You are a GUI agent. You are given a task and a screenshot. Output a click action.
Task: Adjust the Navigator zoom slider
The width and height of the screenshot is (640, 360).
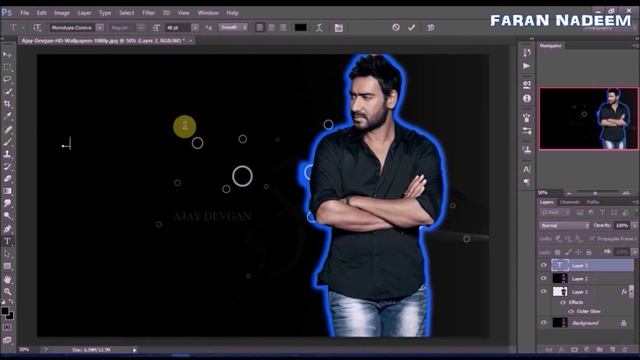[x=595, y=193]
